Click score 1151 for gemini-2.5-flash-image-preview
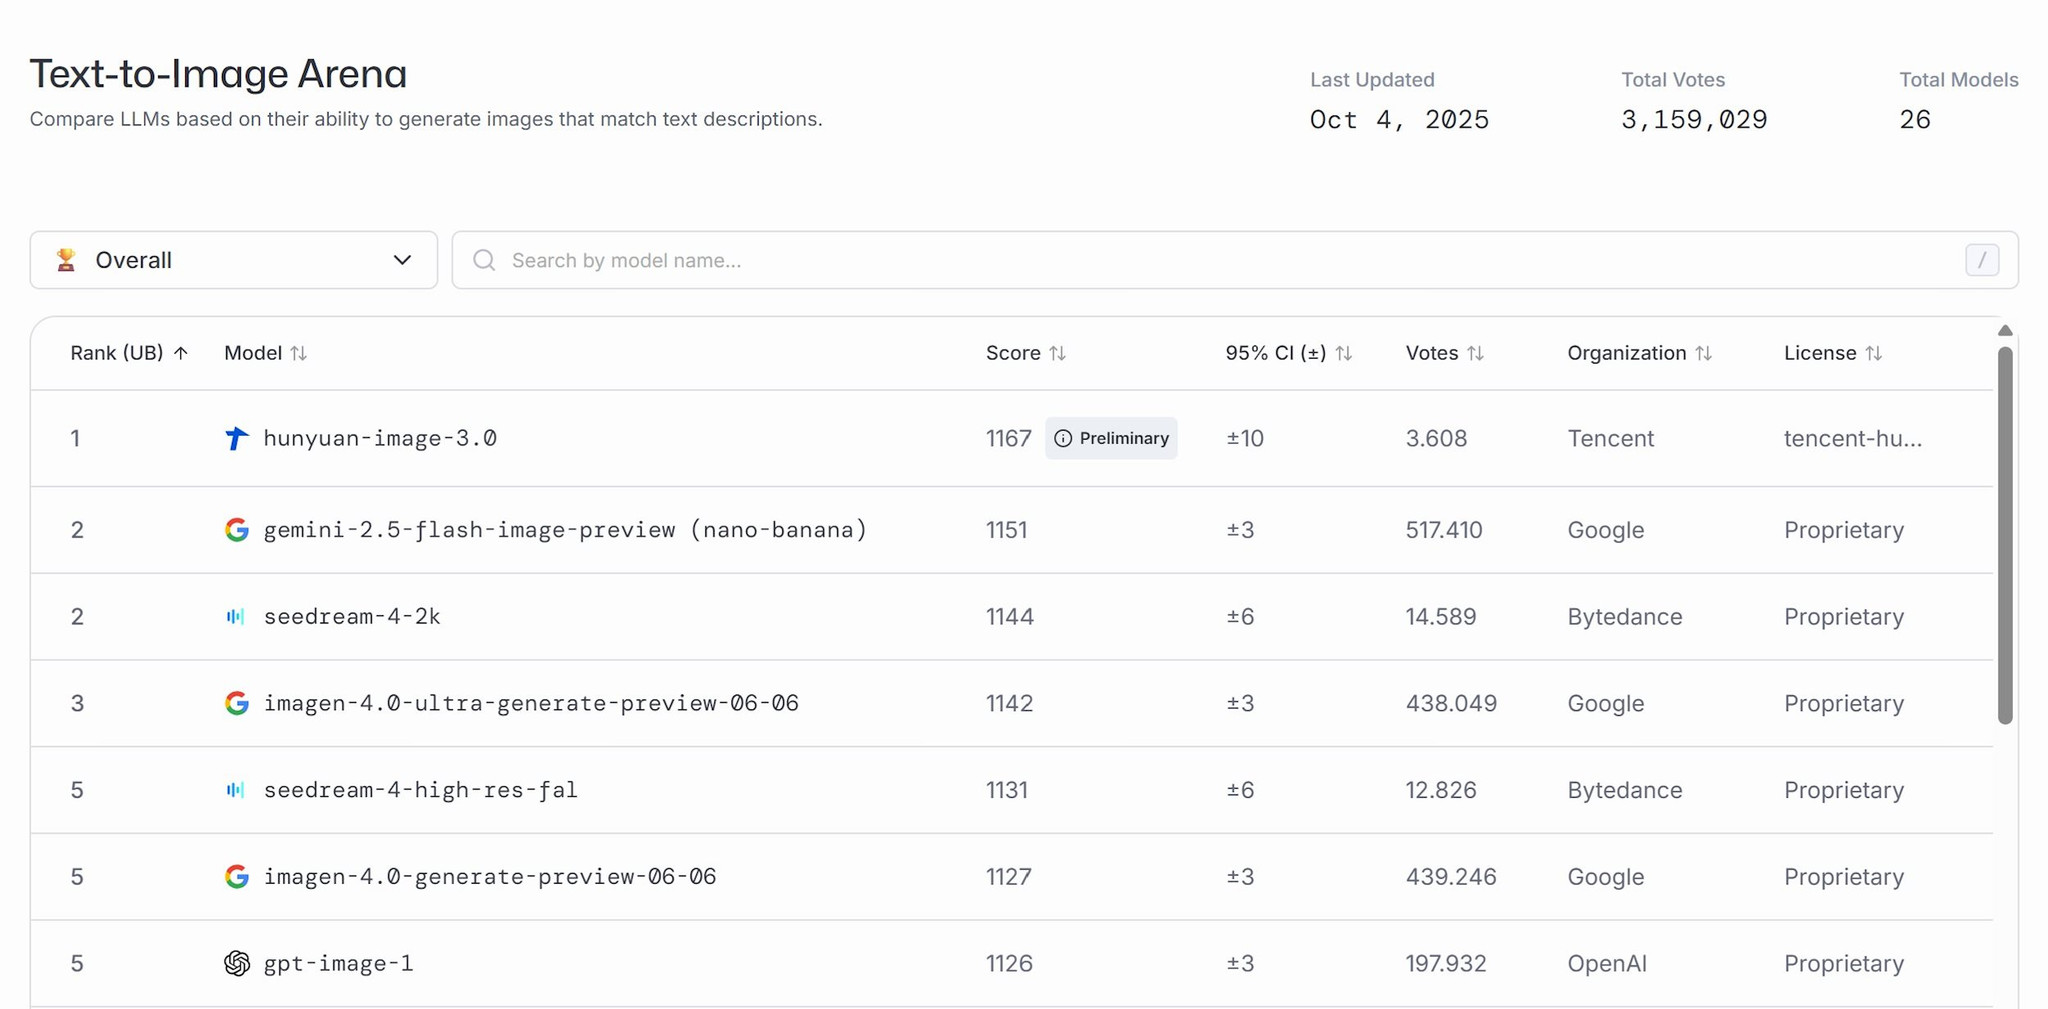This screenshot has height=1009, width=2048. 1007,530
